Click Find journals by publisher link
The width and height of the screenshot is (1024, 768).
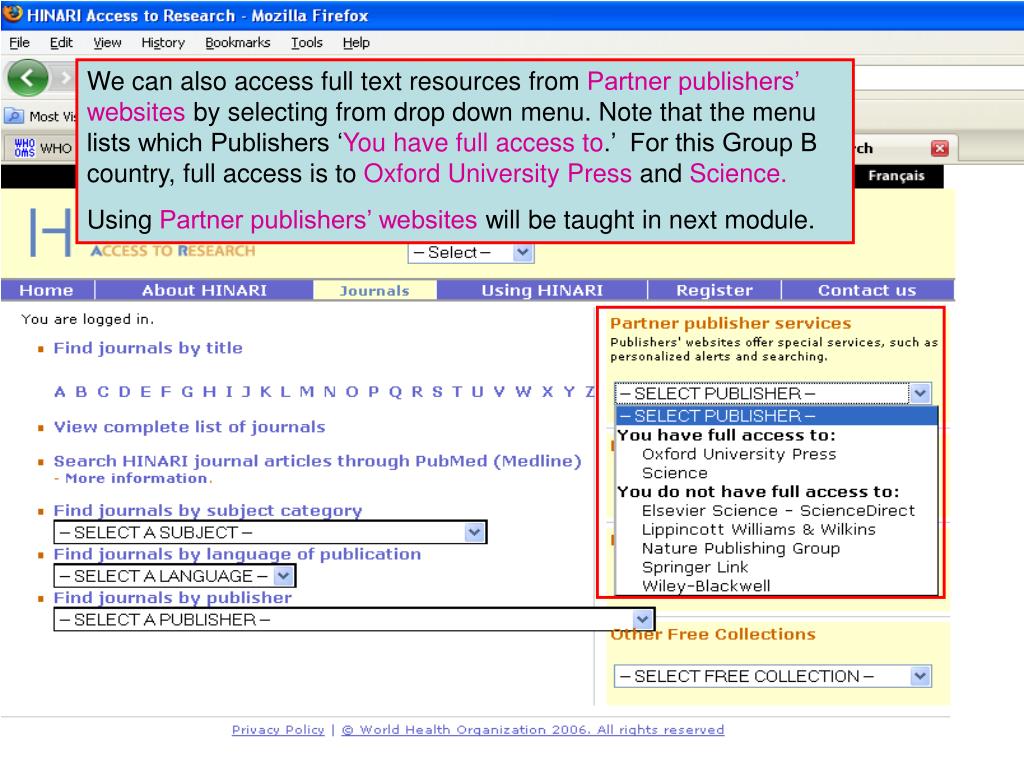click(x=172, y=598)
